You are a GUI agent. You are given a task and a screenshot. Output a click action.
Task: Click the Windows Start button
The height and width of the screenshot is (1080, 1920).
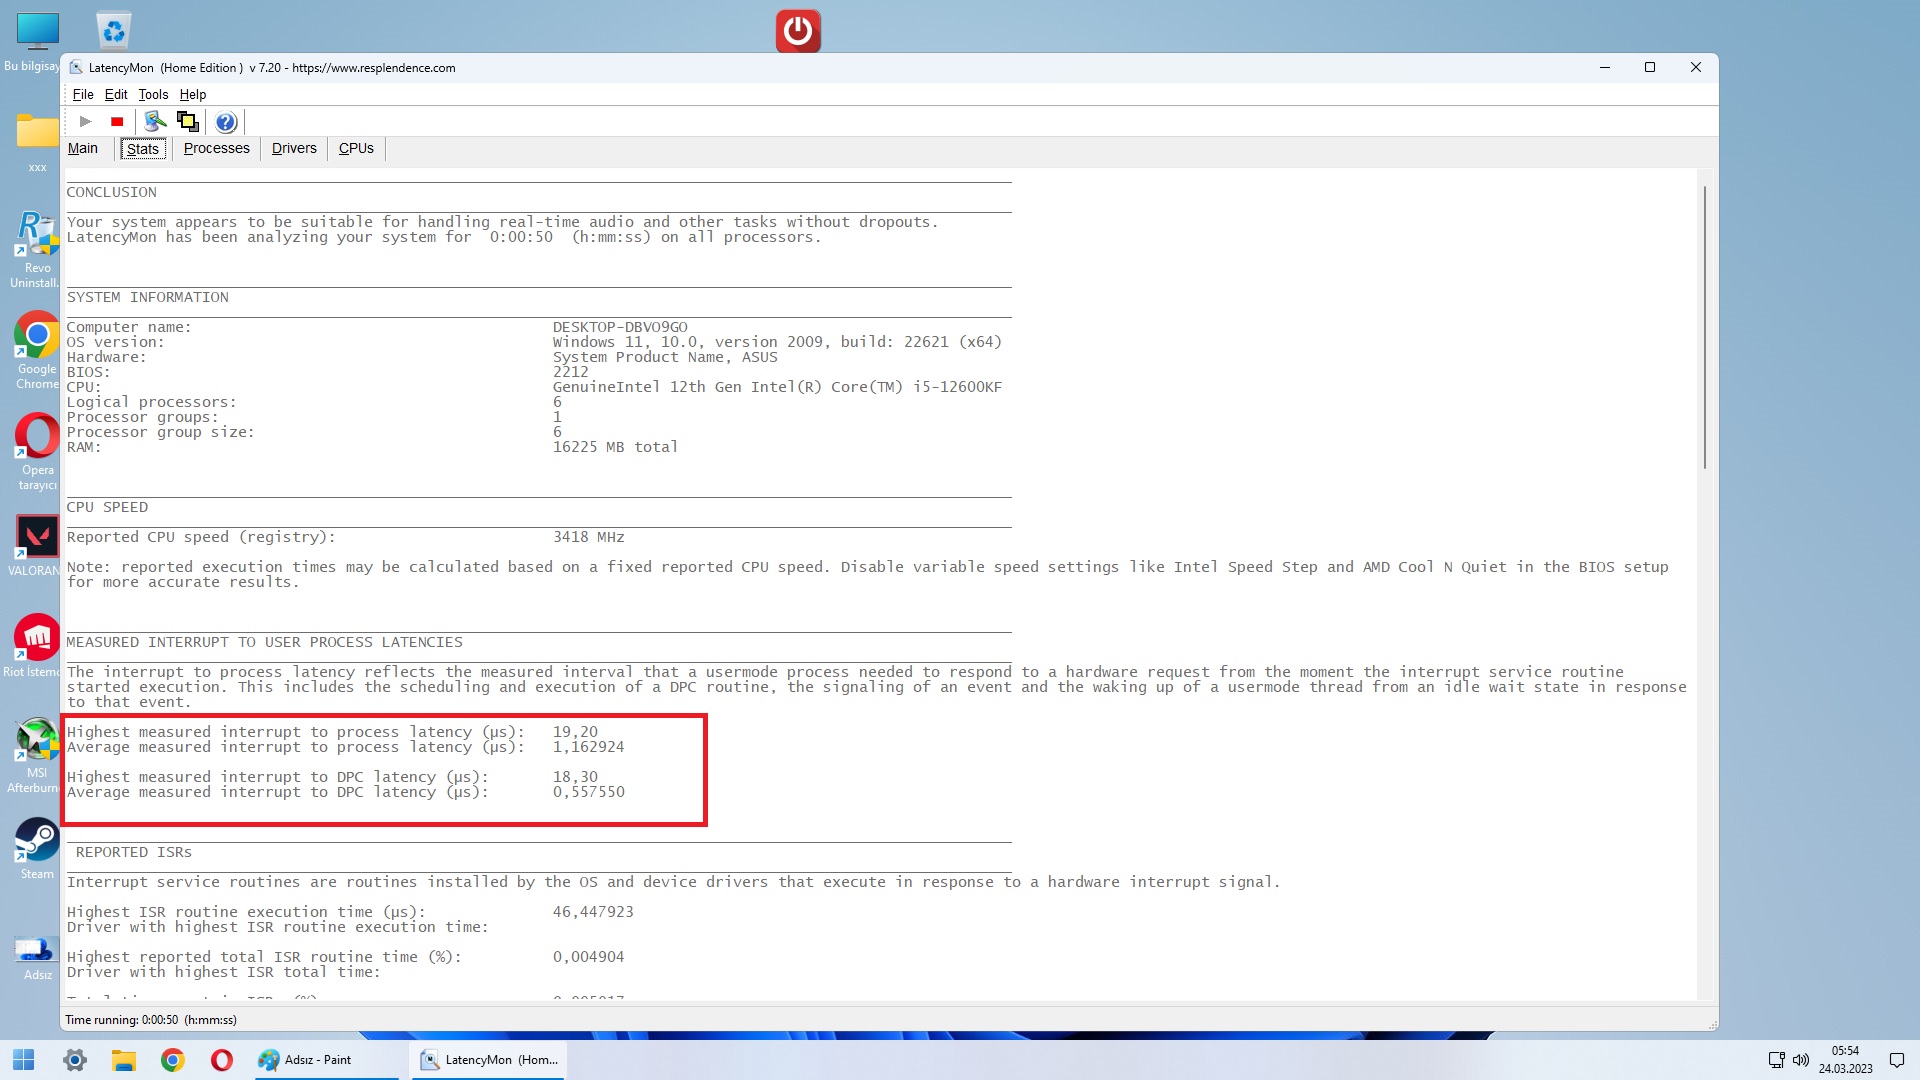24,1060
